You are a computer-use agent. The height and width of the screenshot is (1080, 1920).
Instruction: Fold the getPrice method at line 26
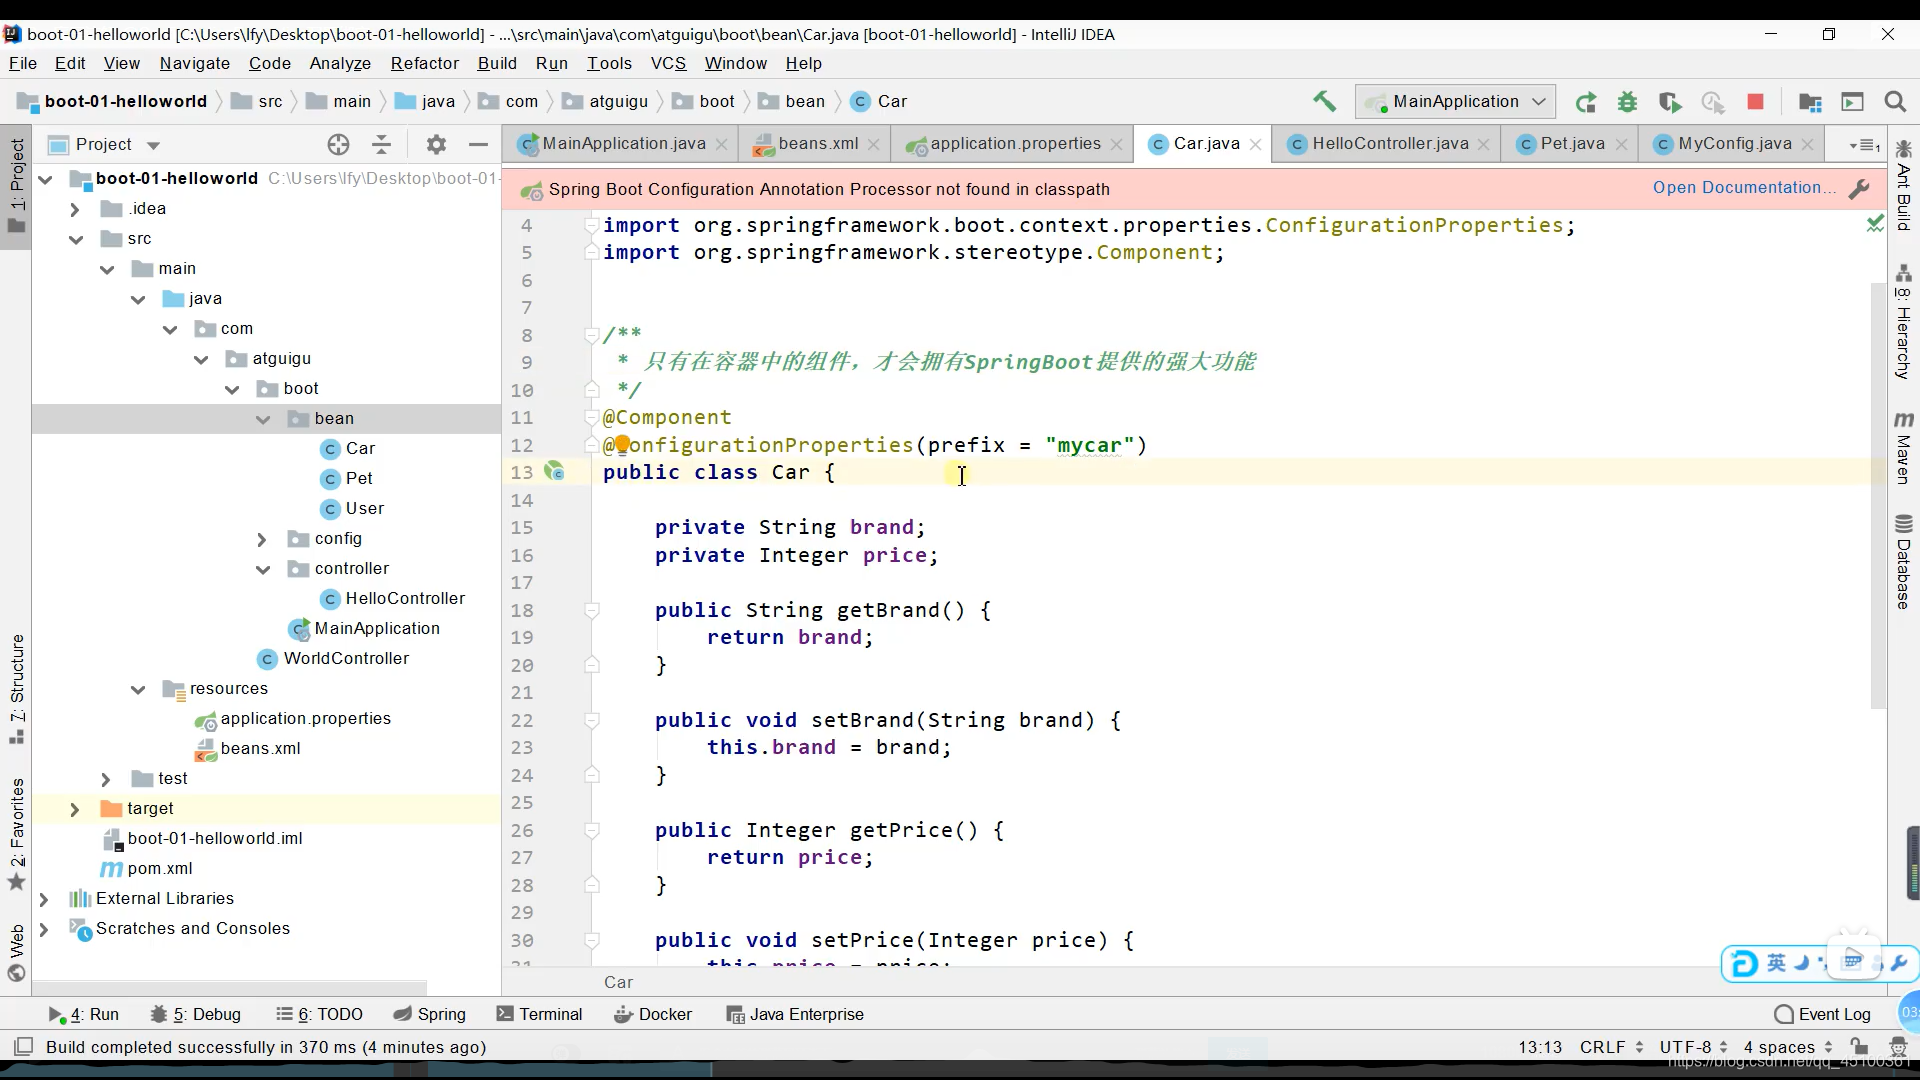point(592,830)
